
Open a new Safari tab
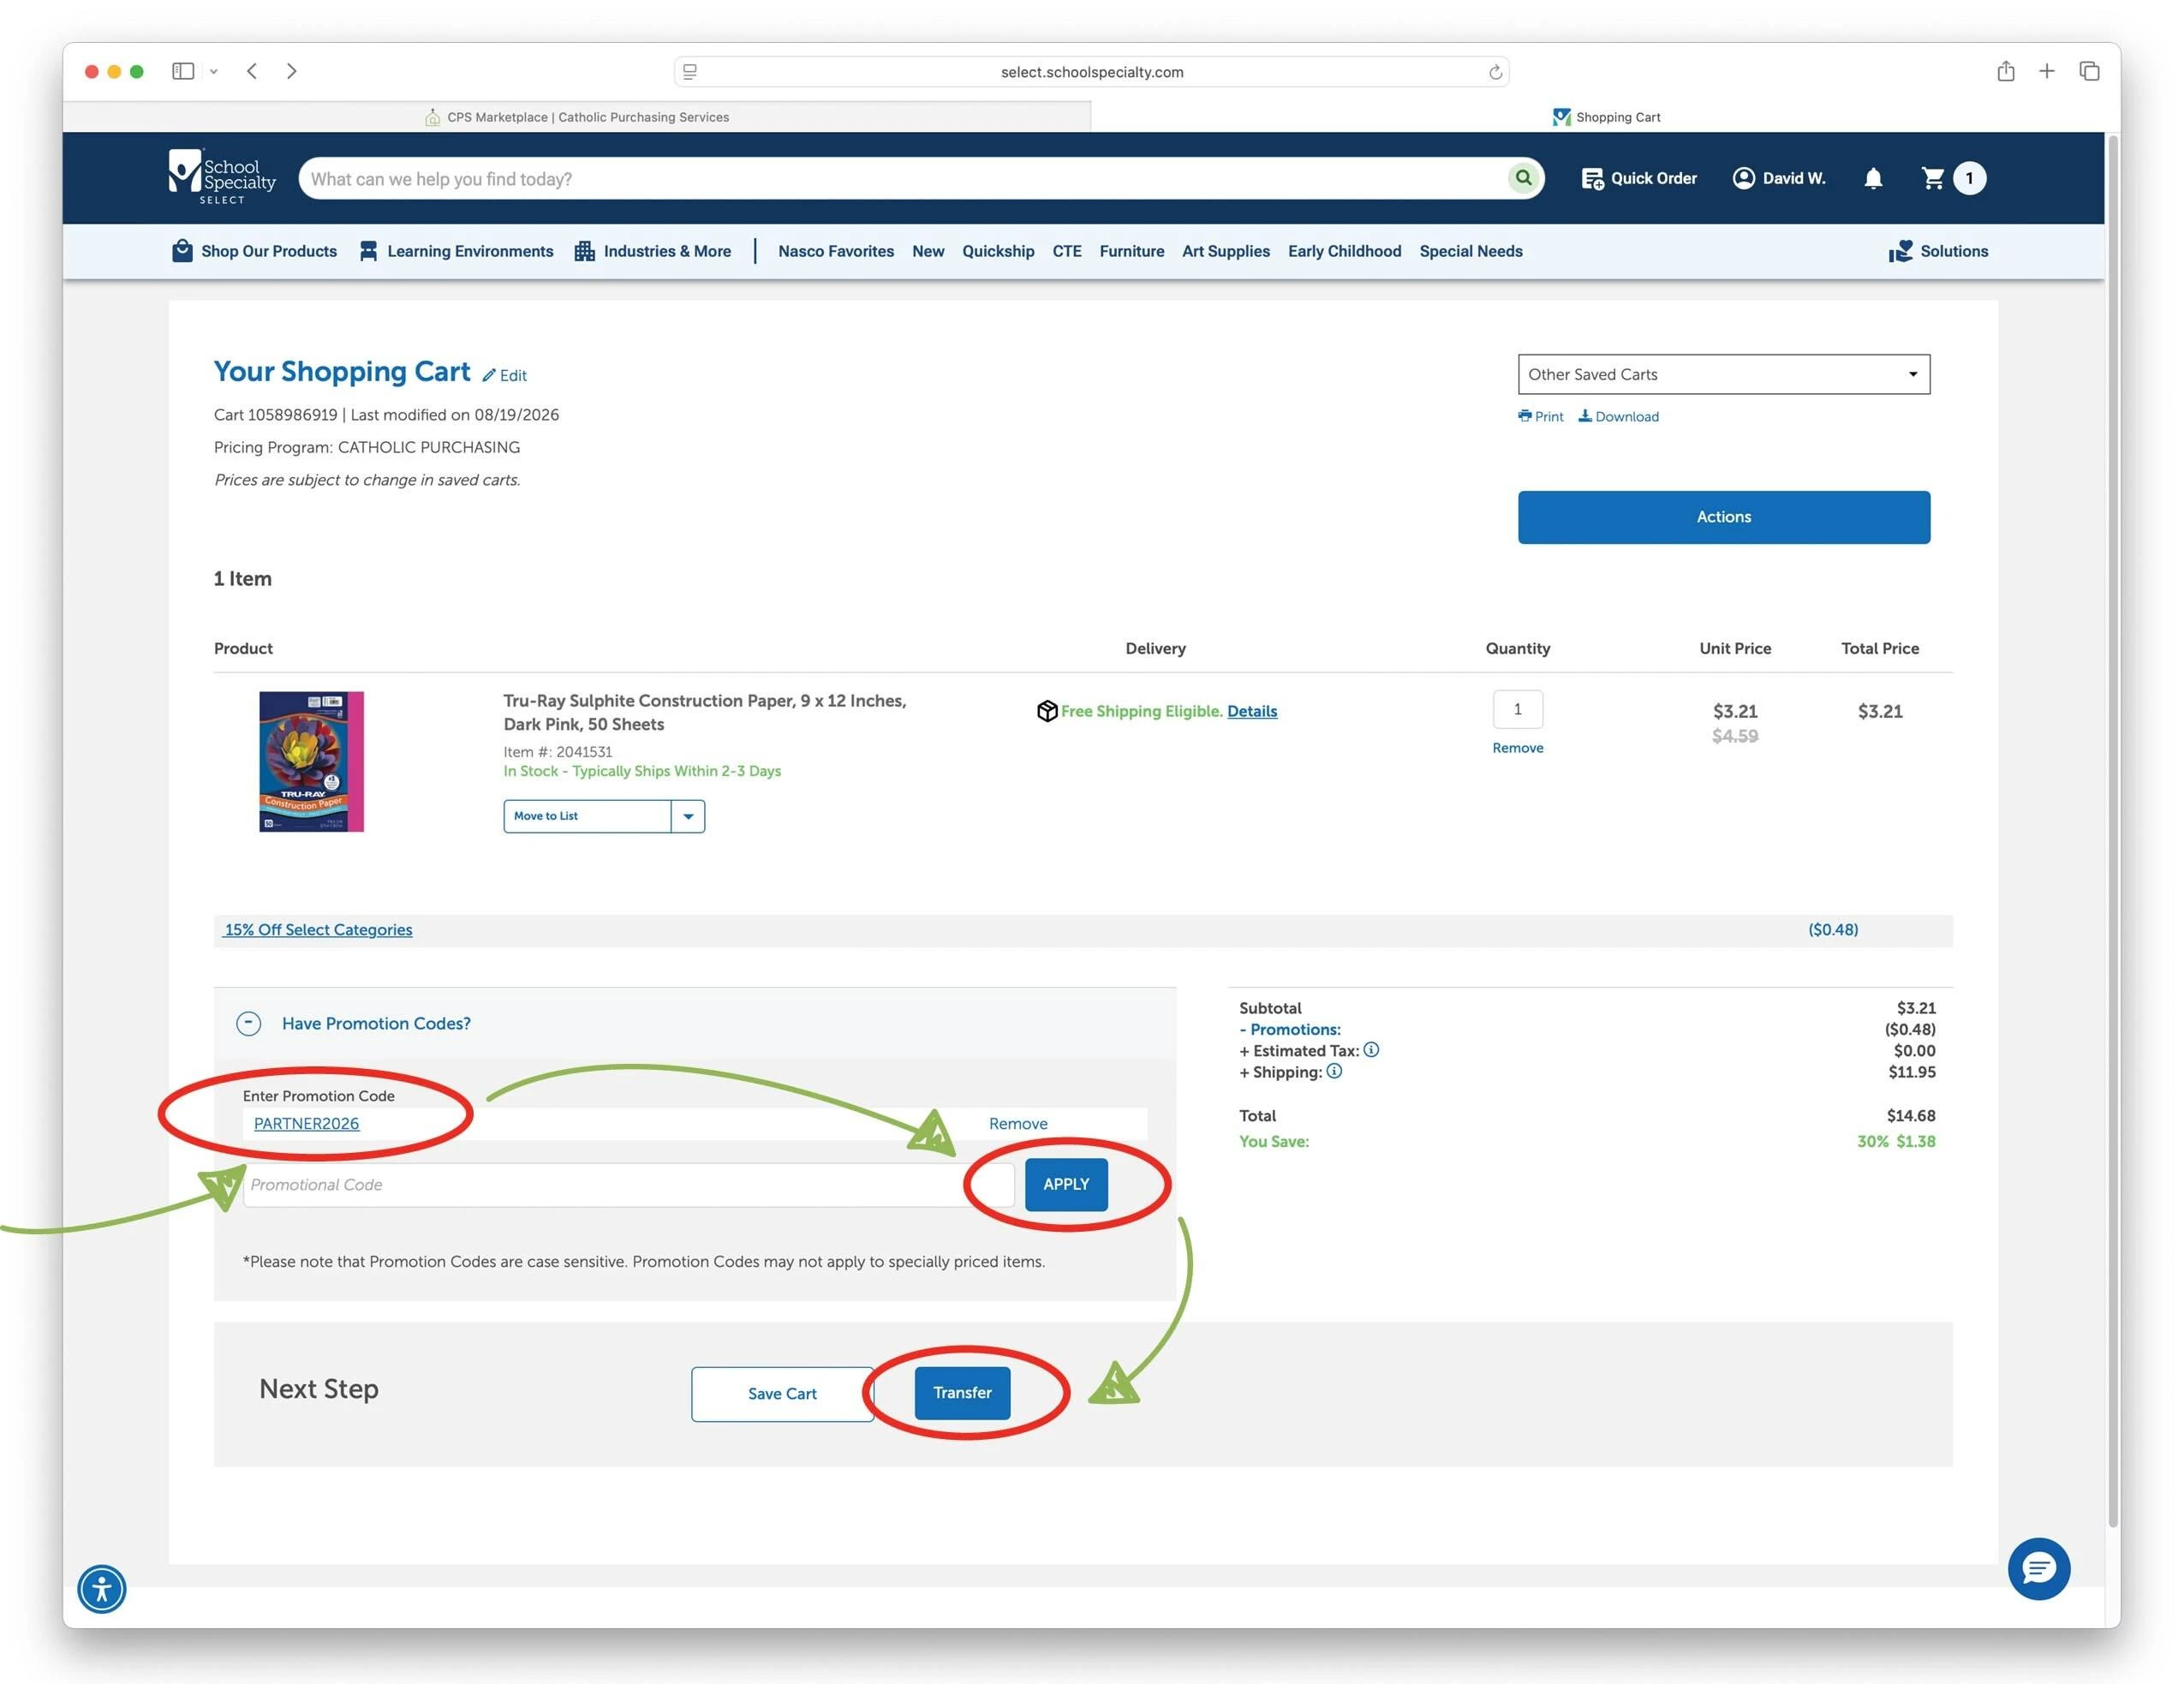[x=2047, y=71]
